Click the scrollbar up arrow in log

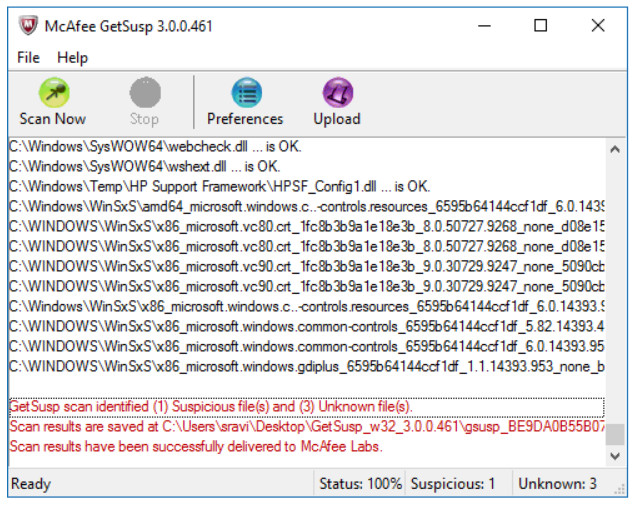pyautogui.click(x=615, y=150)
